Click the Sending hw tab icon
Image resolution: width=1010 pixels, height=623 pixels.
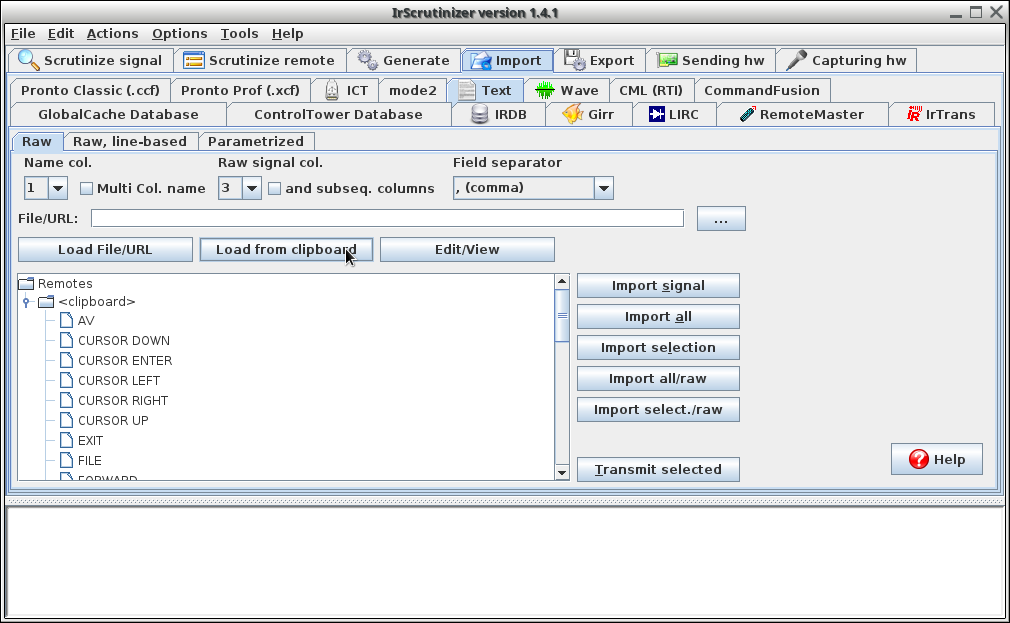pyautogui.click(x=667, y=60)
